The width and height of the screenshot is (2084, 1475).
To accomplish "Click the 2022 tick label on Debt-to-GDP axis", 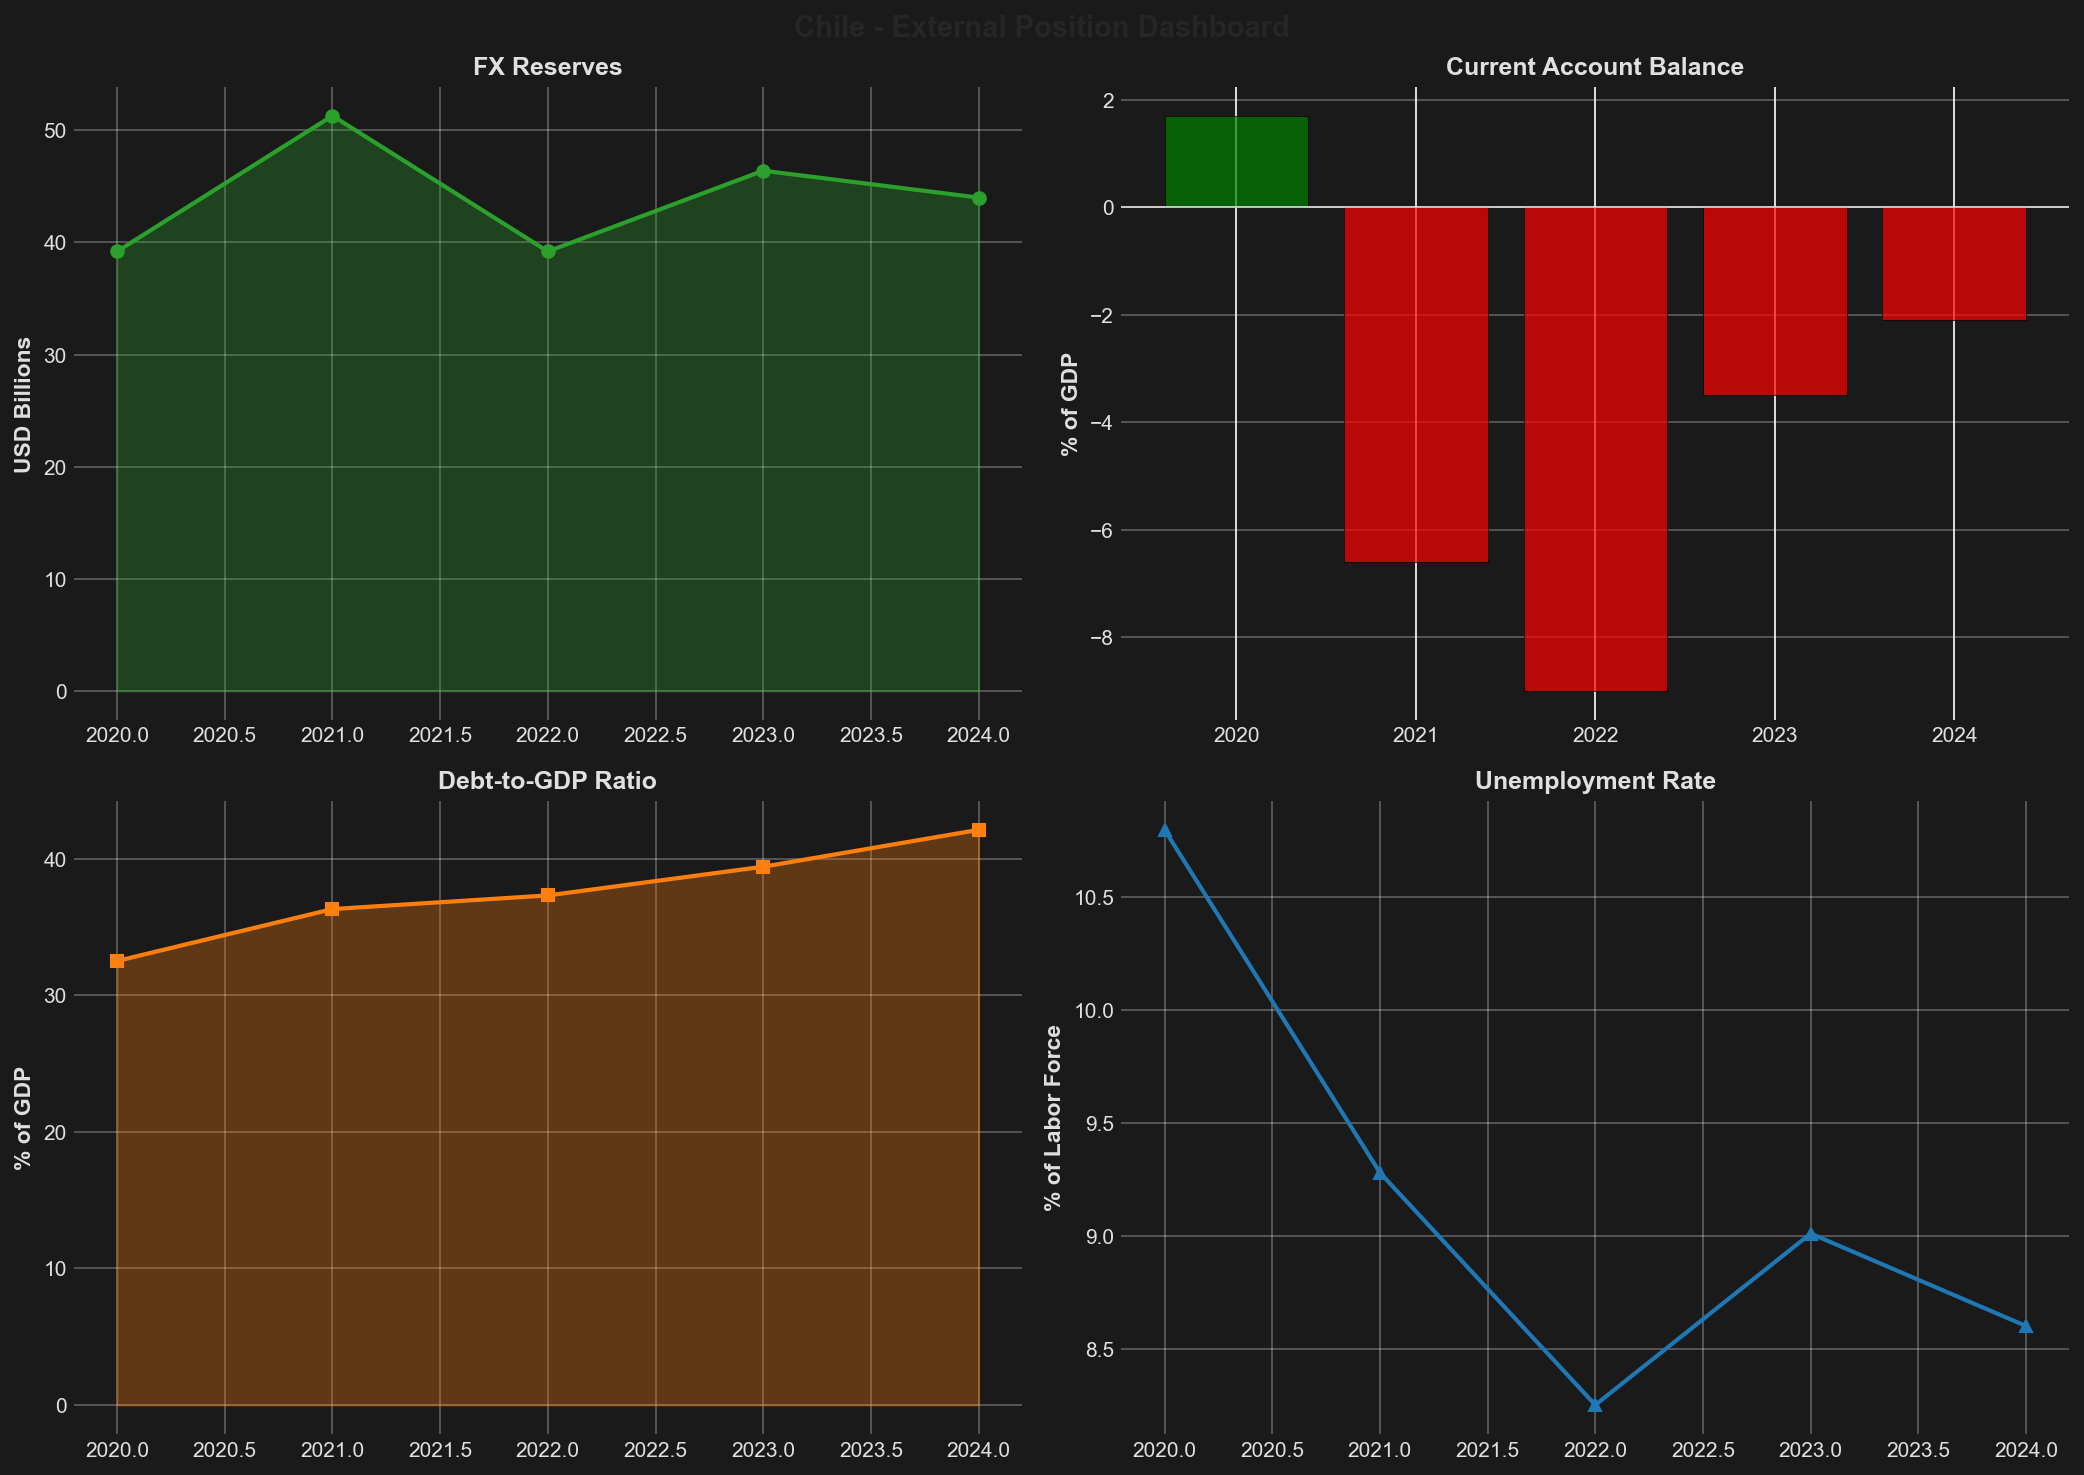I will [x=546, y=1450].
